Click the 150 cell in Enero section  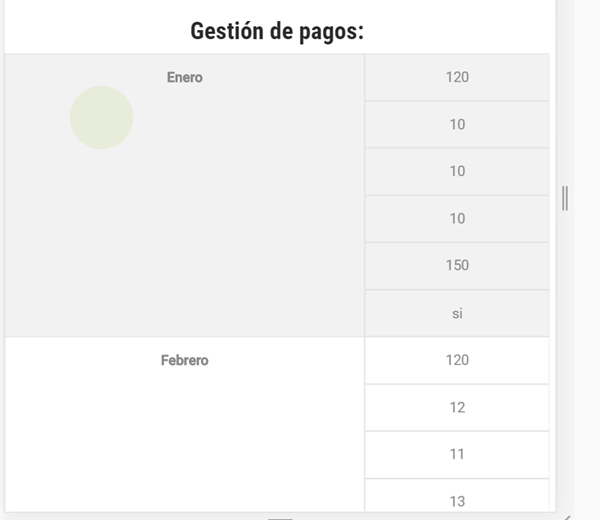457,265
